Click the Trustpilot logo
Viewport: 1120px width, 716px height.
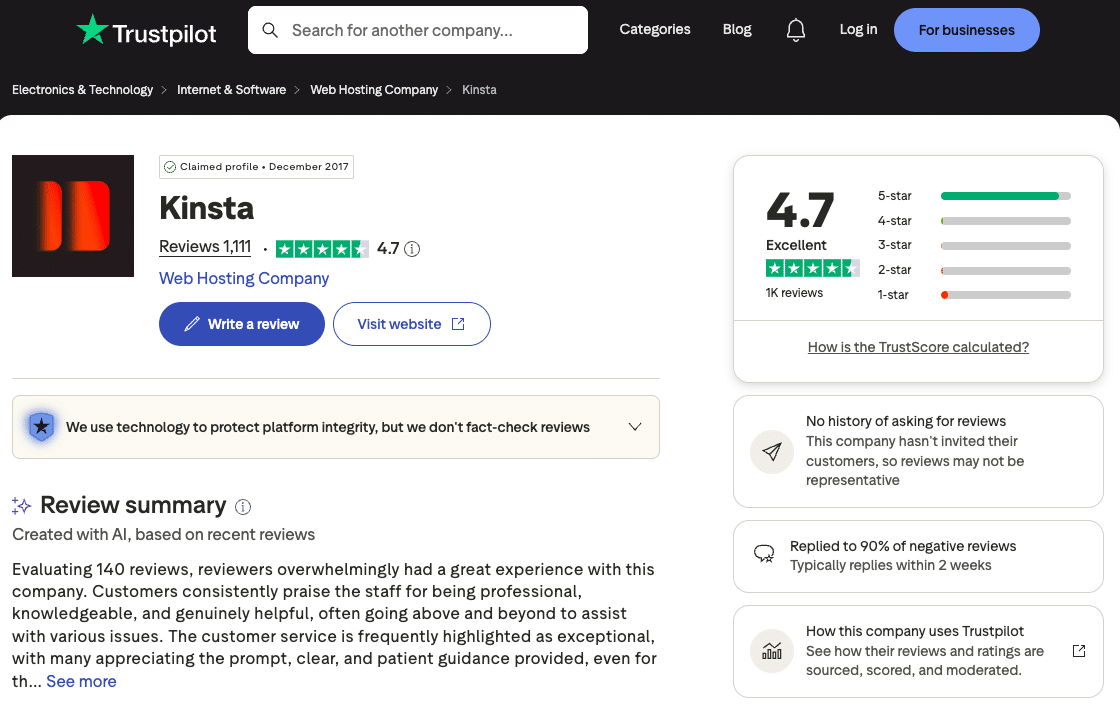click(146, 31)
